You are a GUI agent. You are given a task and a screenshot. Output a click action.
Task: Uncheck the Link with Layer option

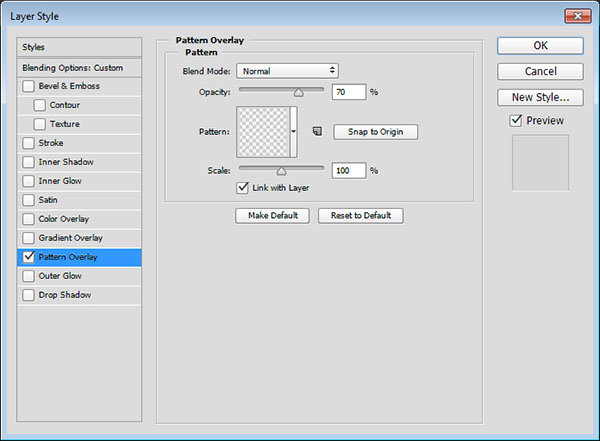coord(242,187)
